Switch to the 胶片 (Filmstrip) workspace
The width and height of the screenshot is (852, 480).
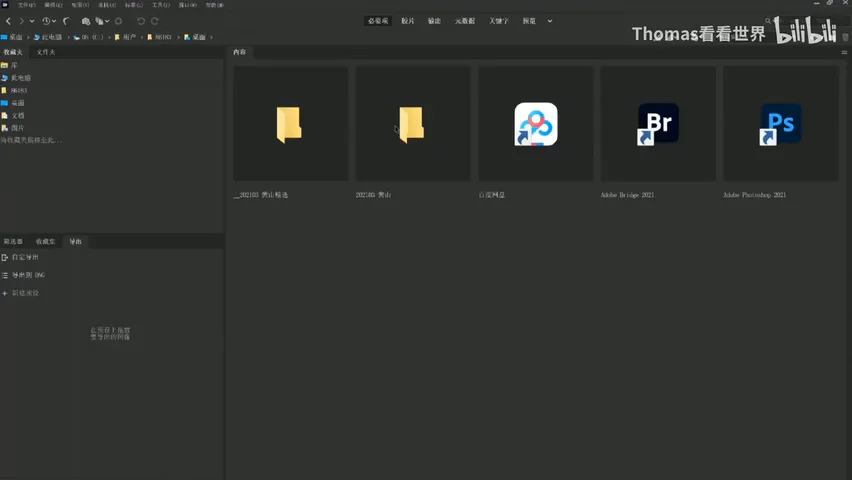click(408, 21)
